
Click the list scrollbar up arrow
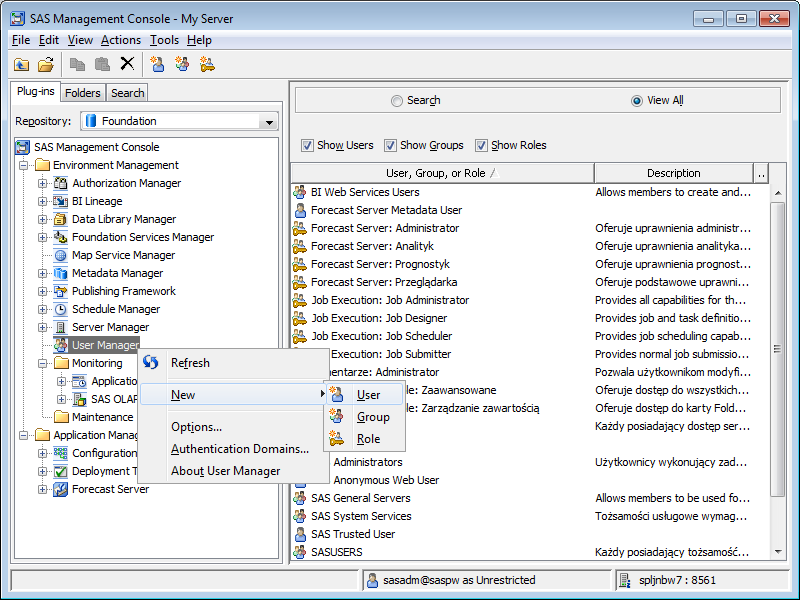click(778, 193)
